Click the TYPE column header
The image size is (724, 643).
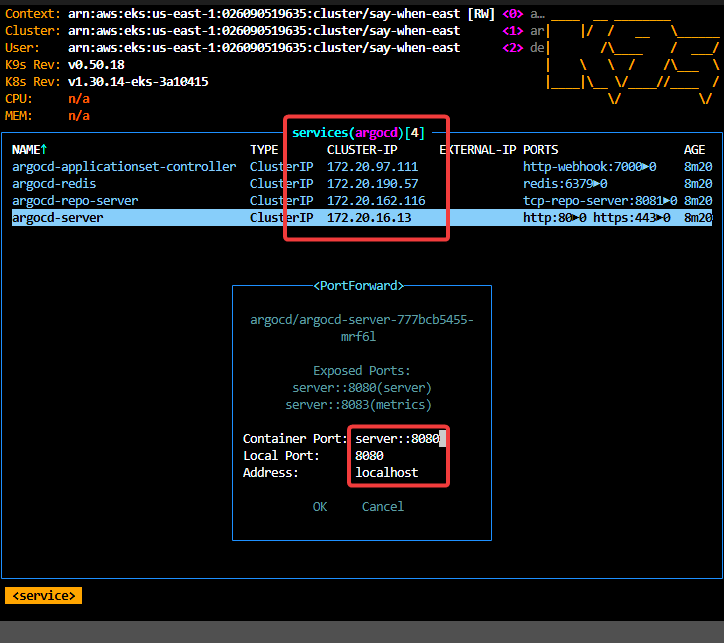pyautogui.click(x=264, y=150)
